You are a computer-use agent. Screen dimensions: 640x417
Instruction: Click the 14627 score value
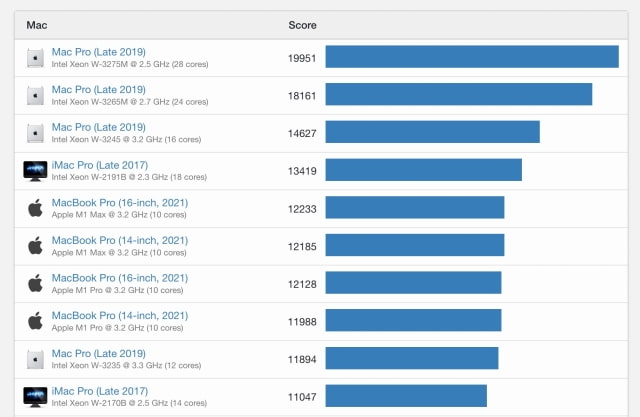302,133
